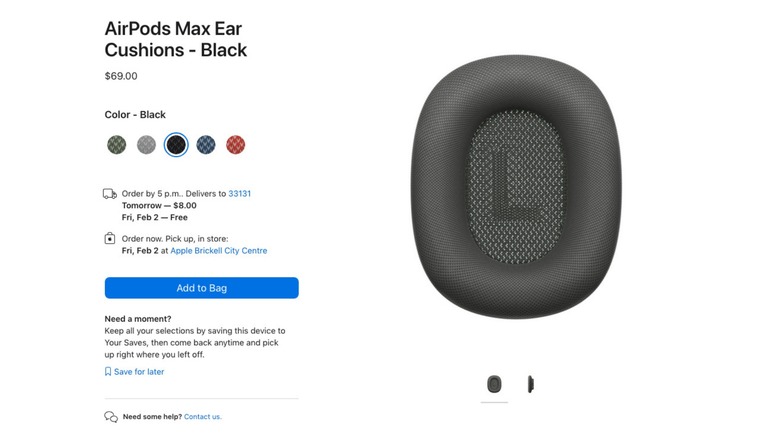Choose the red color swatch

point(235,145)
